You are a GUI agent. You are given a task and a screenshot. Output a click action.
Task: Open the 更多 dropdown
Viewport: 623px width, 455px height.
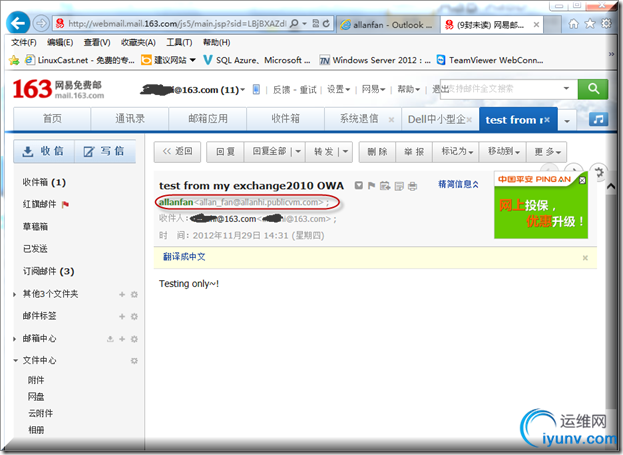pyautogui.click(x=547, y=151)
